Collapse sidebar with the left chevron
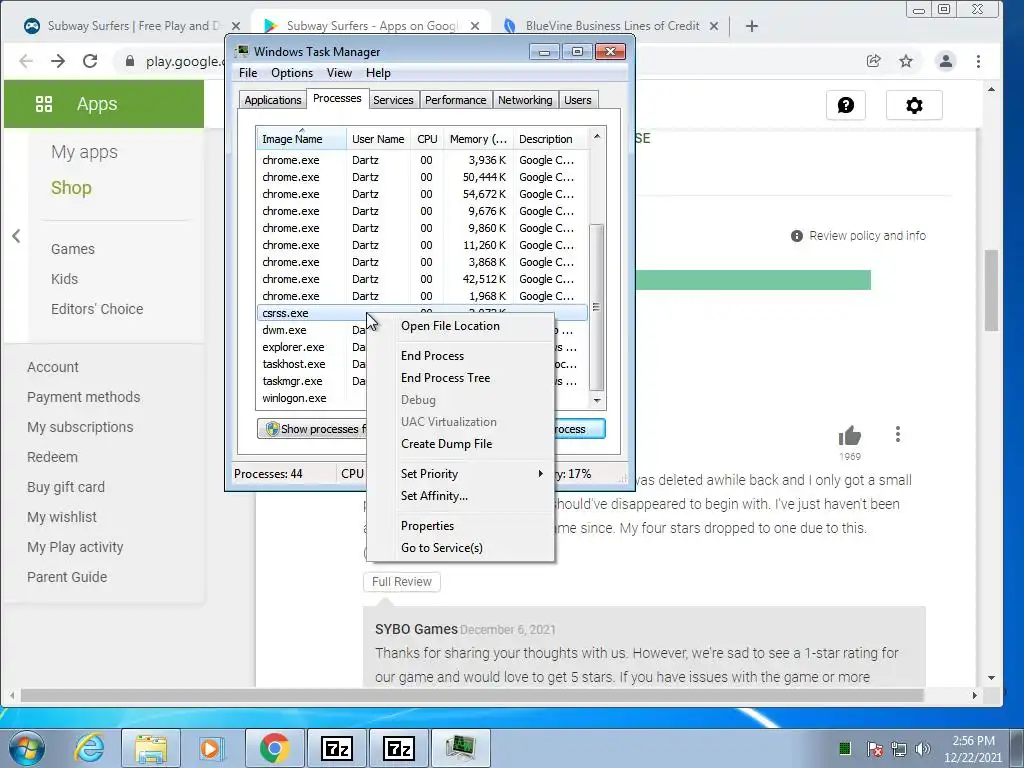The width and height of the screenshot is (1024, 768). (16, 236)
